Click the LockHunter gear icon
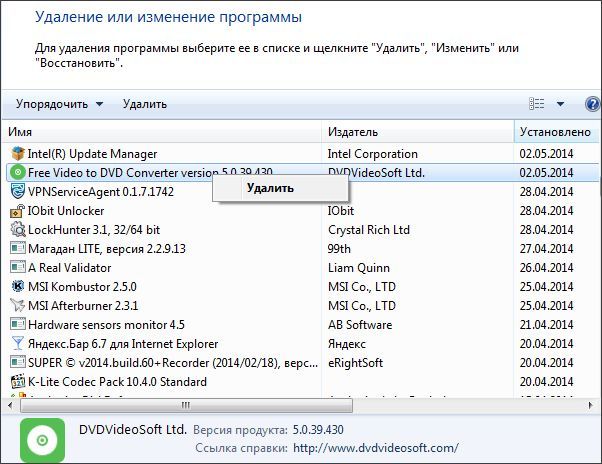The image size is (602, 464). pyautogui.click(x=18, y=230)
